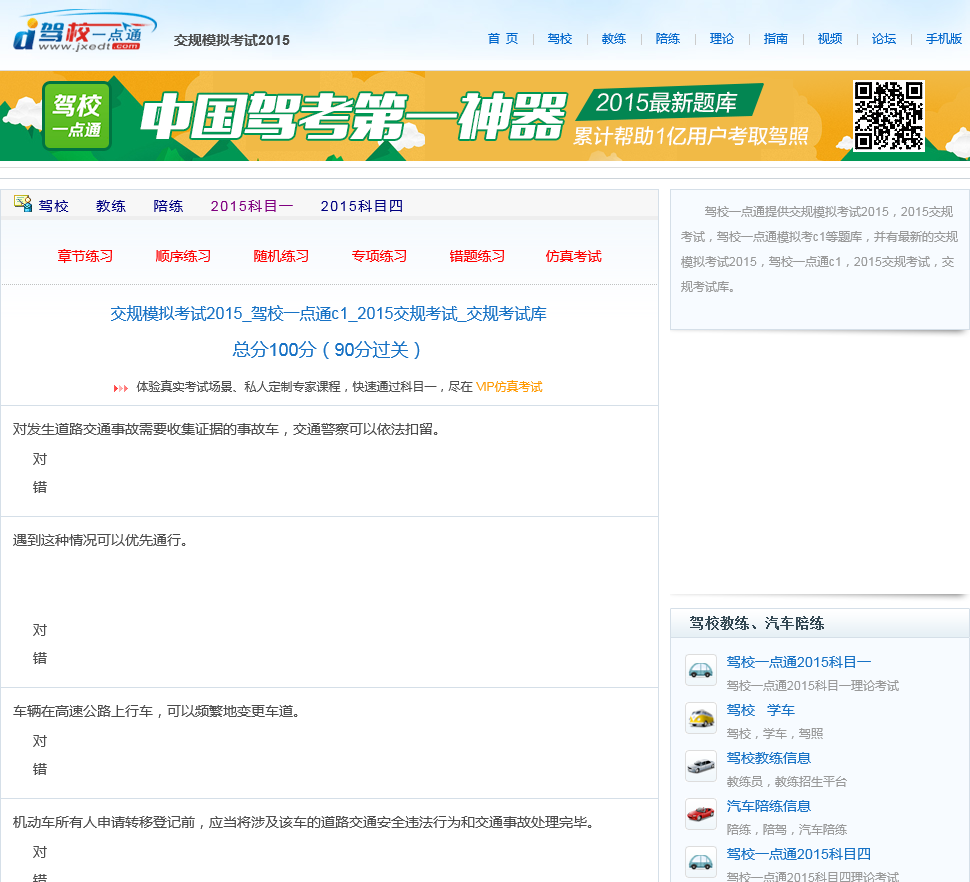Select 错 for the 事故车扣留 question
Screen dimensions: 970x882
click(40, 487)
